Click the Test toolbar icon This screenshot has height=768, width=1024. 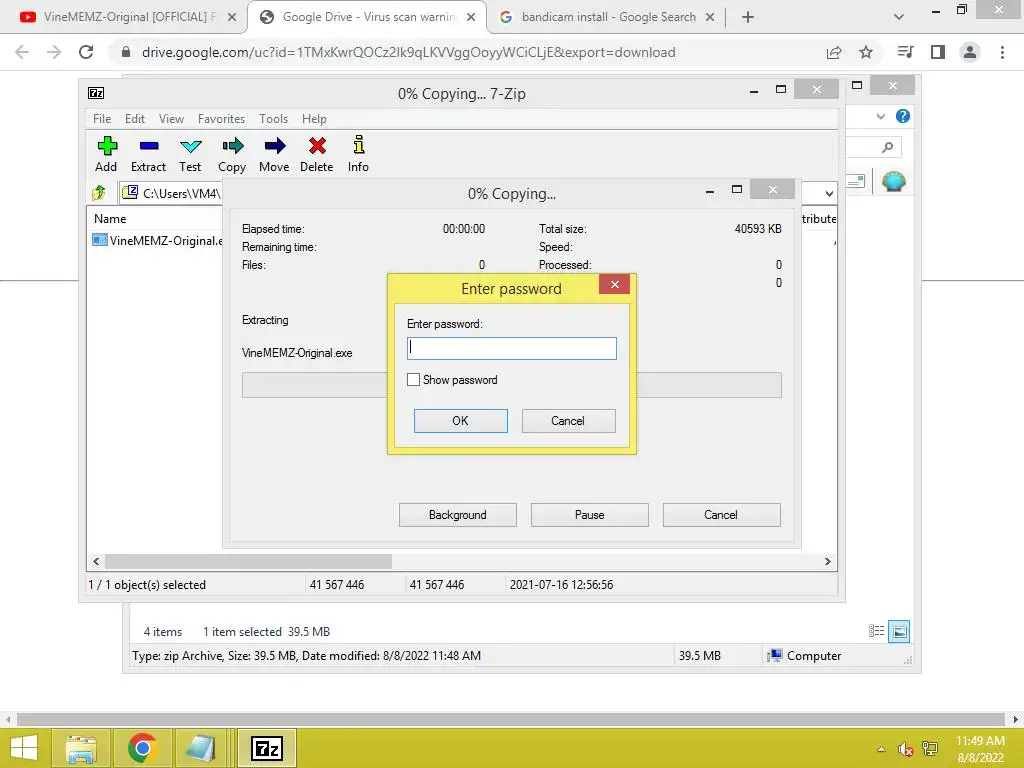coord(191,146)
